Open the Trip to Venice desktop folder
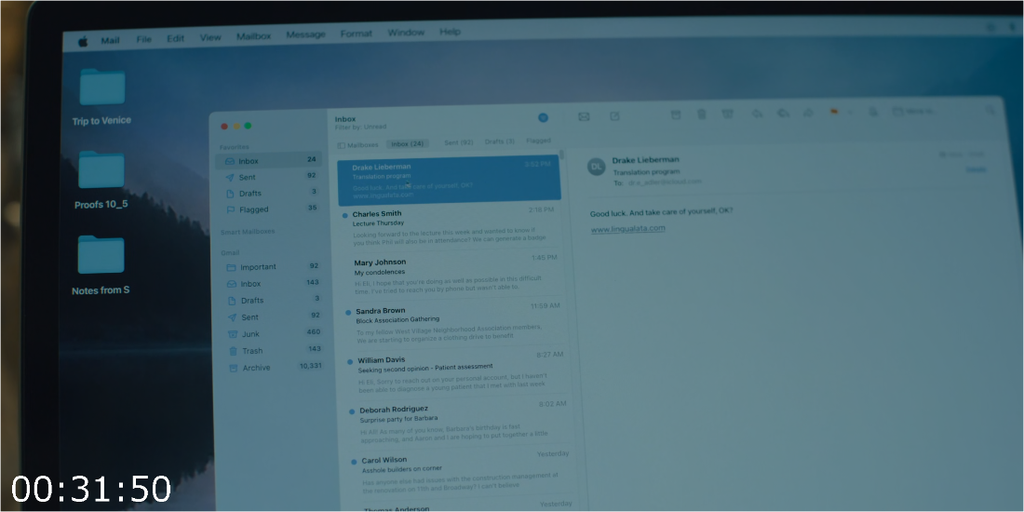1024x512 pixels. pos(102,97)
